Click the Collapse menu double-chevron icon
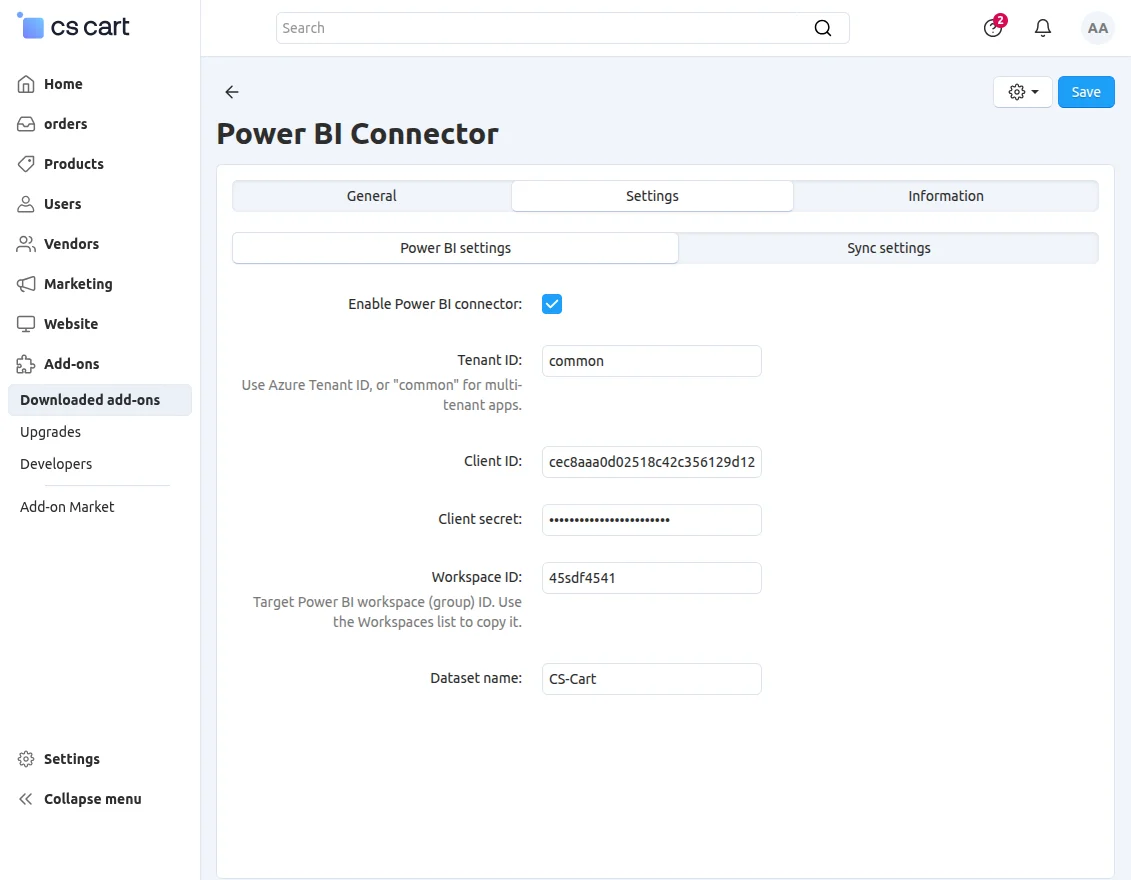Image resolution: width=1131 pixels, height=880 pixels. click(26, 798)
